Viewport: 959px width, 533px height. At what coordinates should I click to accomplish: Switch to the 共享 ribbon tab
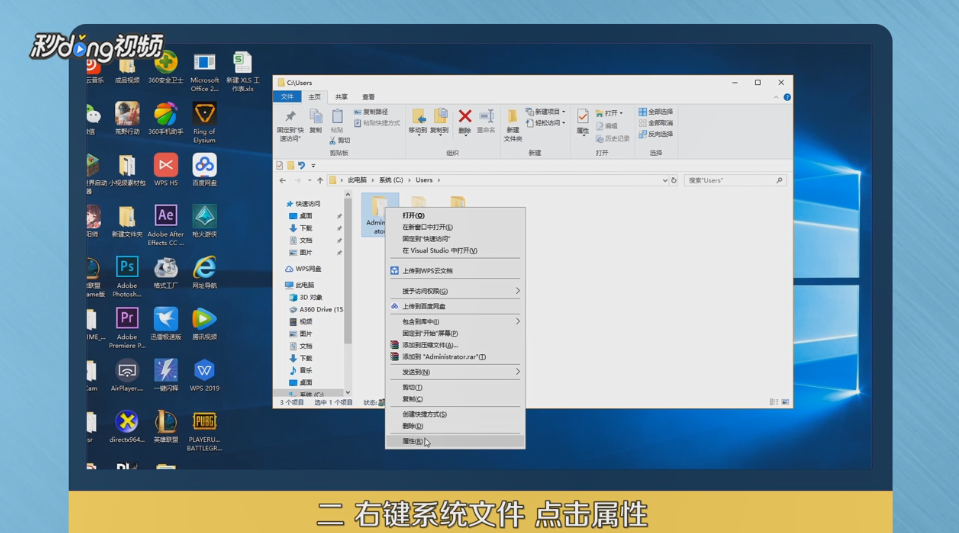[341, 97]
